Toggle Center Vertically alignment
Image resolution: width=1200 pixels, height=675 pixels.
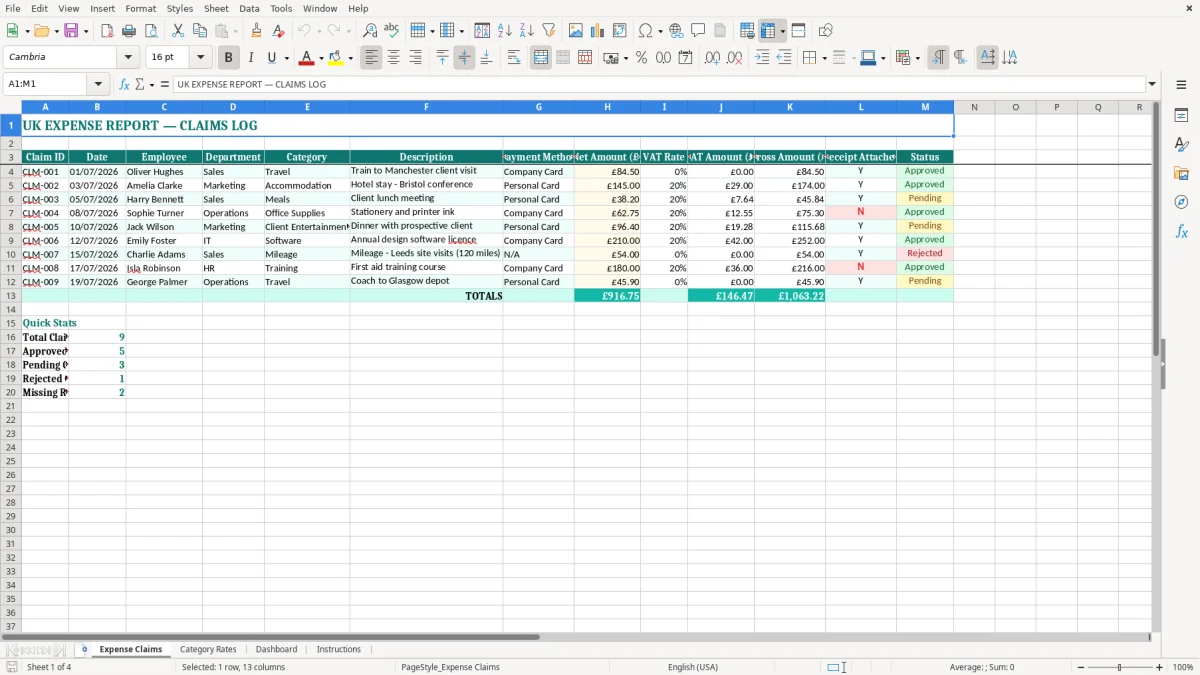(x=464, y=58)
